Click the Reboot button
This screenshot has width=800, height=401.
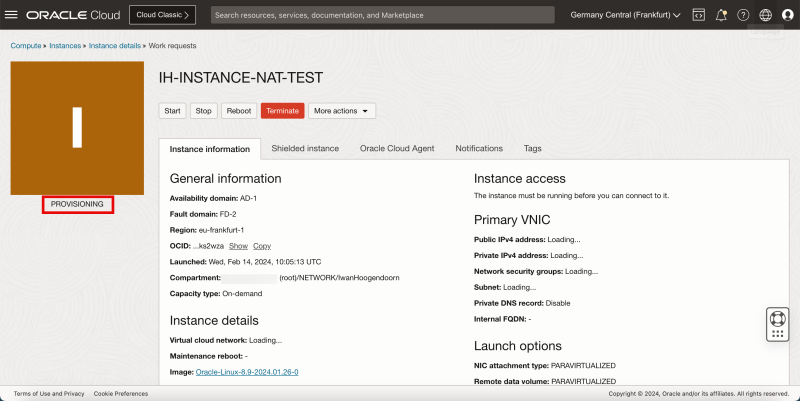(x=239, y=111)
